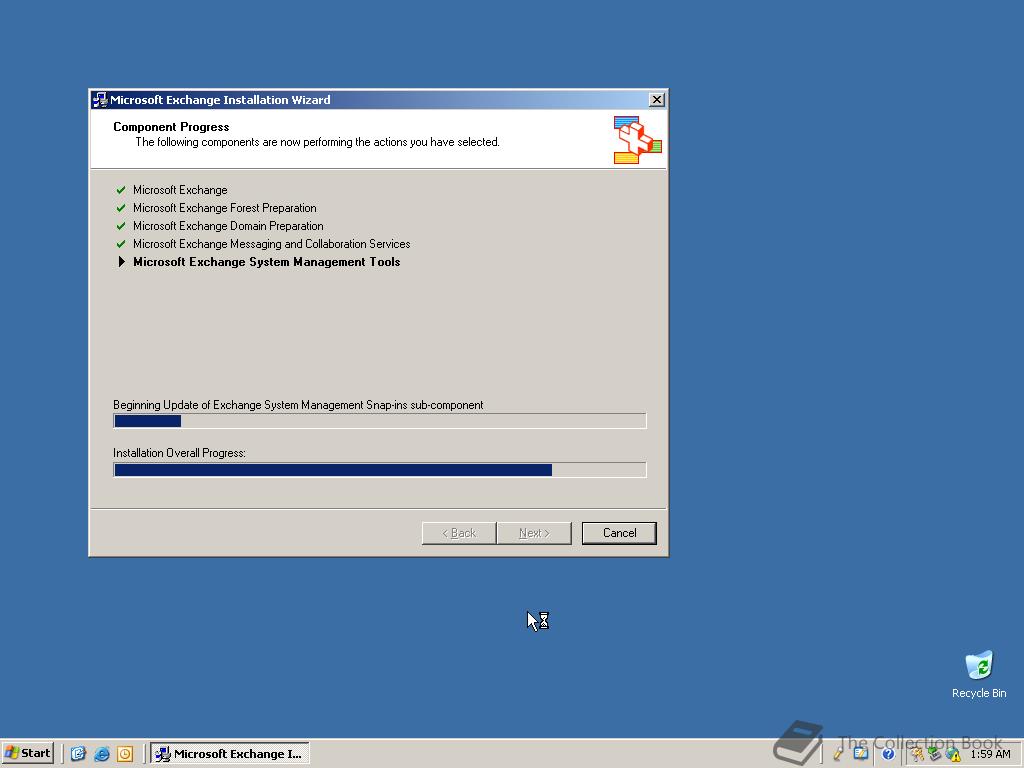Open the Recycle Bin desktop icon
1024x768 pixels.
(979, 675)
